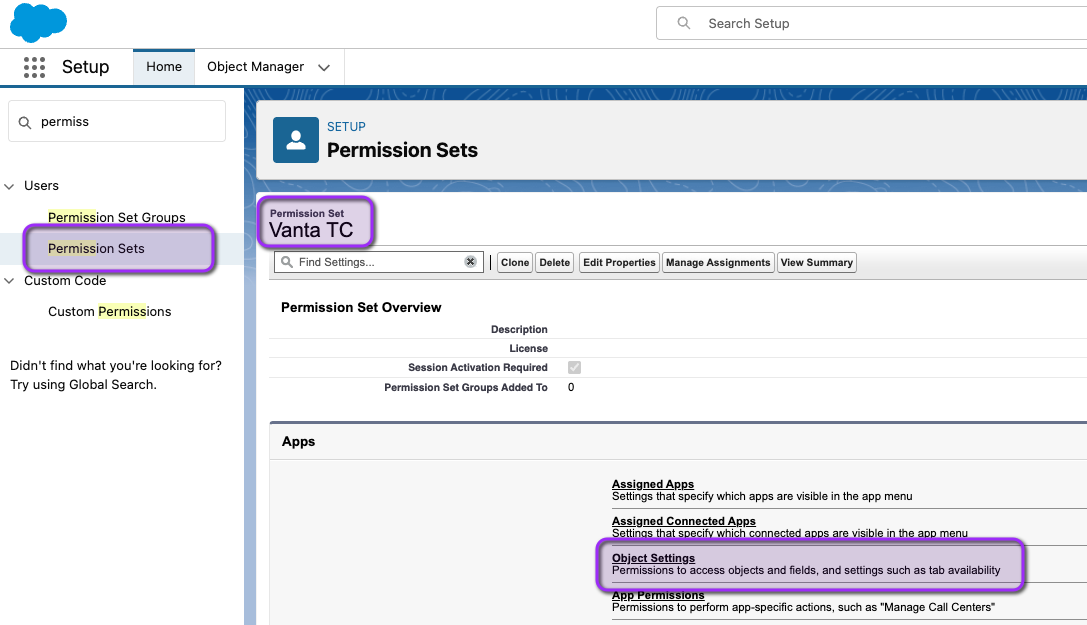Open the Assigned Connected Apps link
Image resolution: width=1087 pixels, height=625 pixels.
click(x=684, y=521)
